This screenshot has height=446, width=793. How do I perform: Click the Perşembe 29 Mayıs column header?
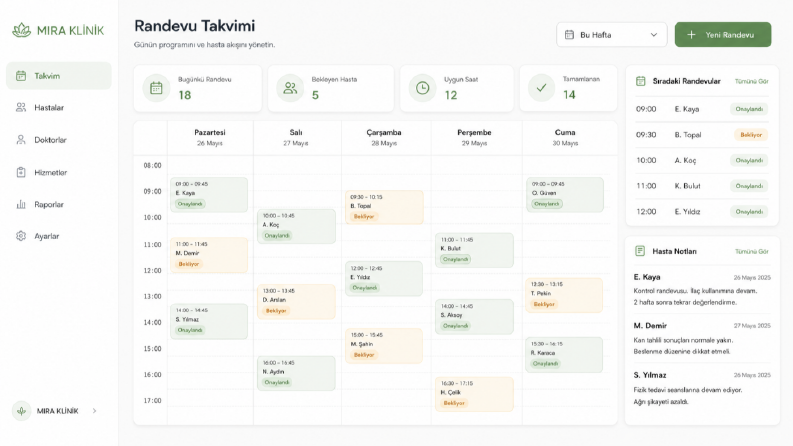(x=474, y=137)
